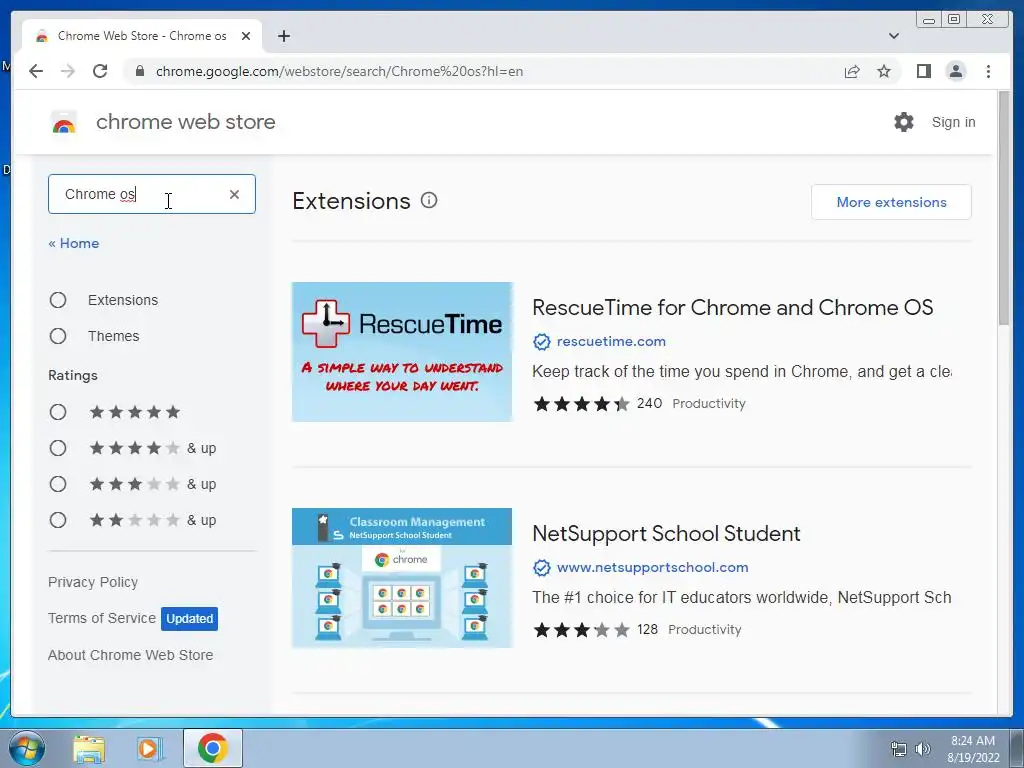Select the Themes filter radio button
Viewport: 1024px width, 768px height.
pos(58,336)
